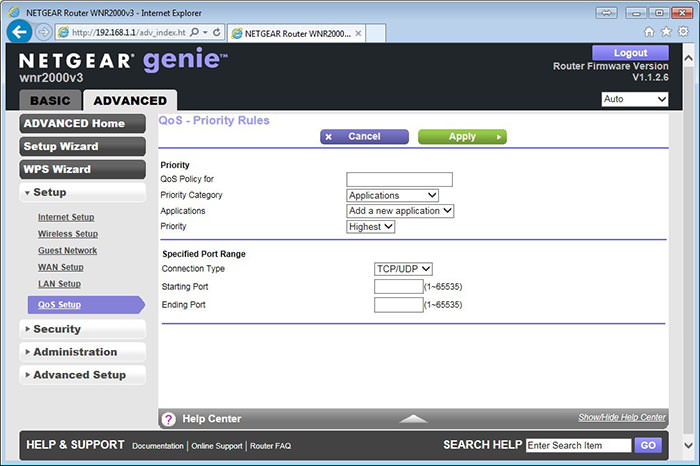Select the Connection Type TCP/UDP dropdown
Image resolution: width=700 pixels, height=466 pixels.
[x=403, y=269]
